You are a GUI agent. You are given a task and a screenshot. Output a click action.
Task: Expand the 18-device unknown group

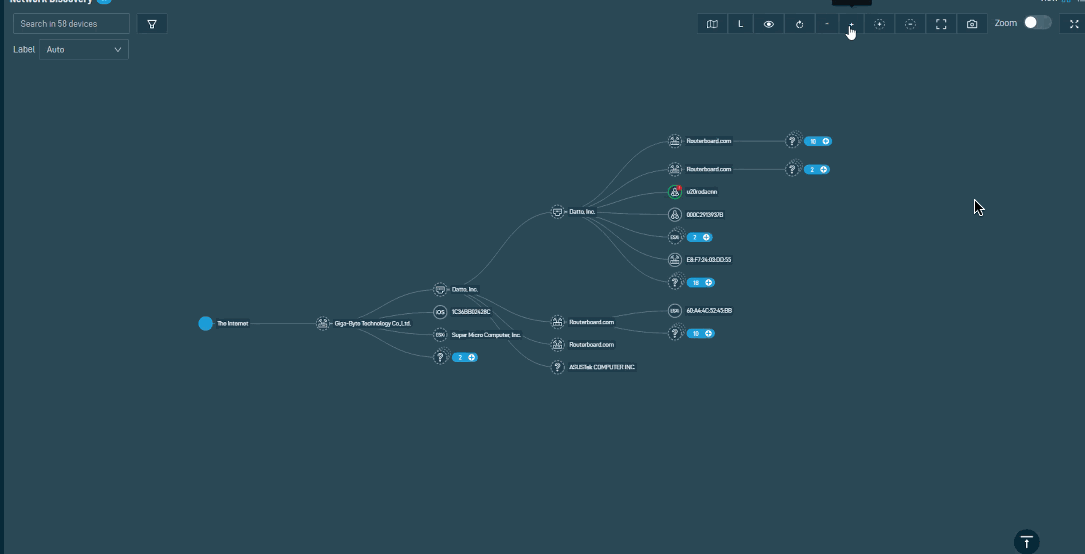point(700,283)
